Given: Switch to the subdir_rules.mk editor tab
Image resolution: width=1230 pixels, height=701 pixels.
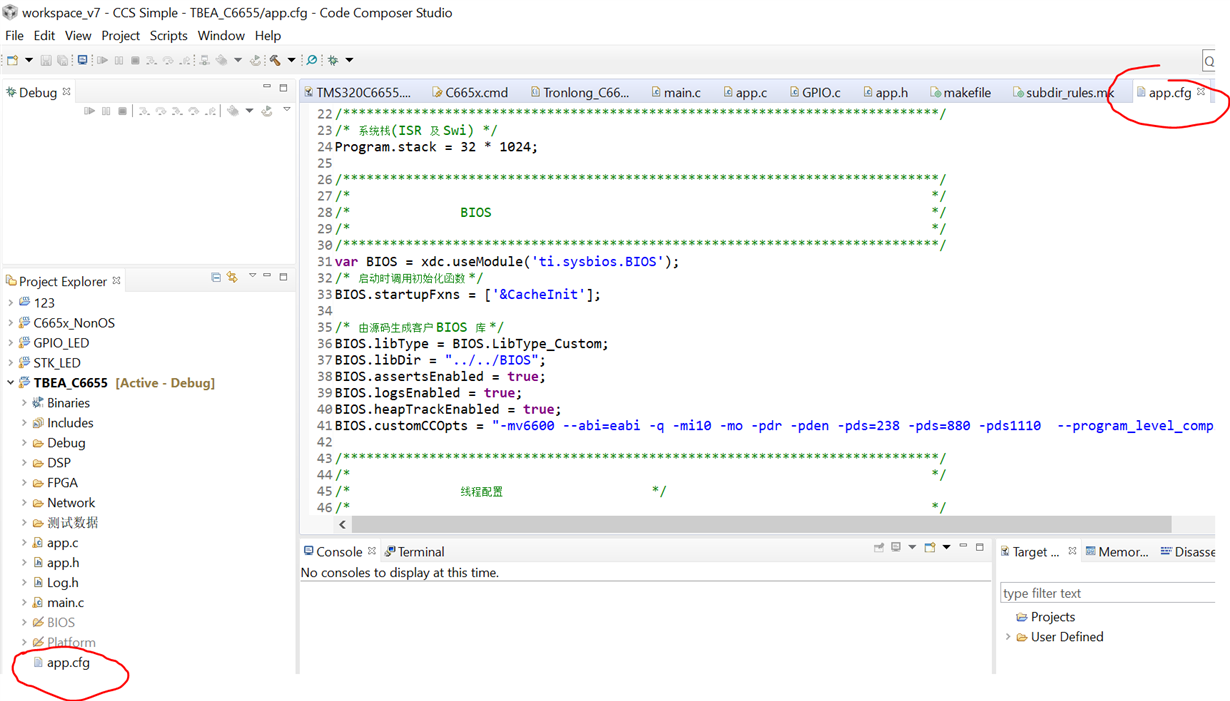Looking at the screenshot, I should tap(1062, 92).
